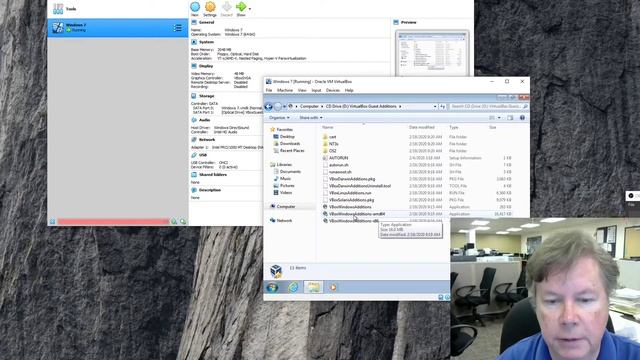640x360 pixels.
Task: Click the green Show arrow icon
Action: click(x=241, y=7)
